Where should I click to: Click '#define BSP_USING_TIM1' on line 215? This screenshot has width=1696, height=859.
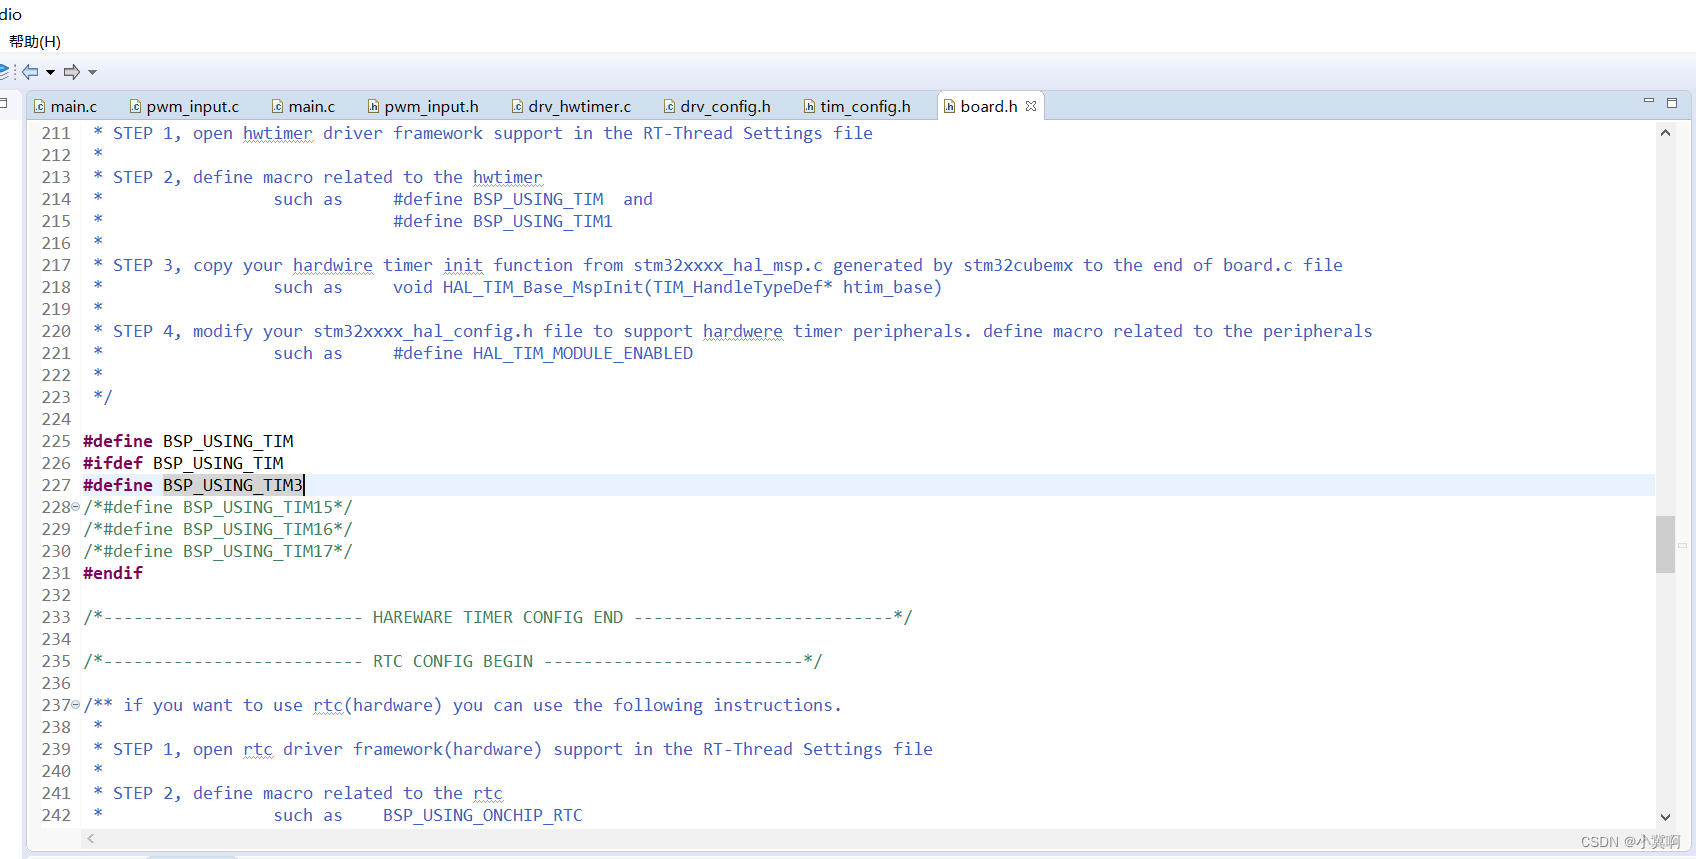pos(503,221)
